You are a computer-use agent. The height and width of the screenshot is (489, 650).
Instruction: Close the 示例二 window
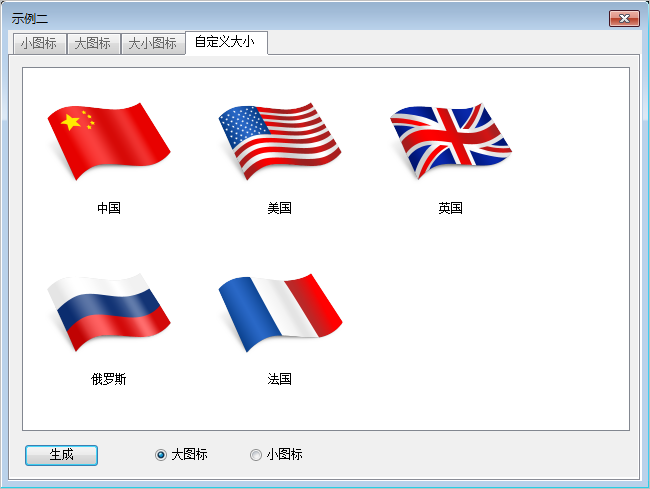pyautogui.click(x=624, y=19)
